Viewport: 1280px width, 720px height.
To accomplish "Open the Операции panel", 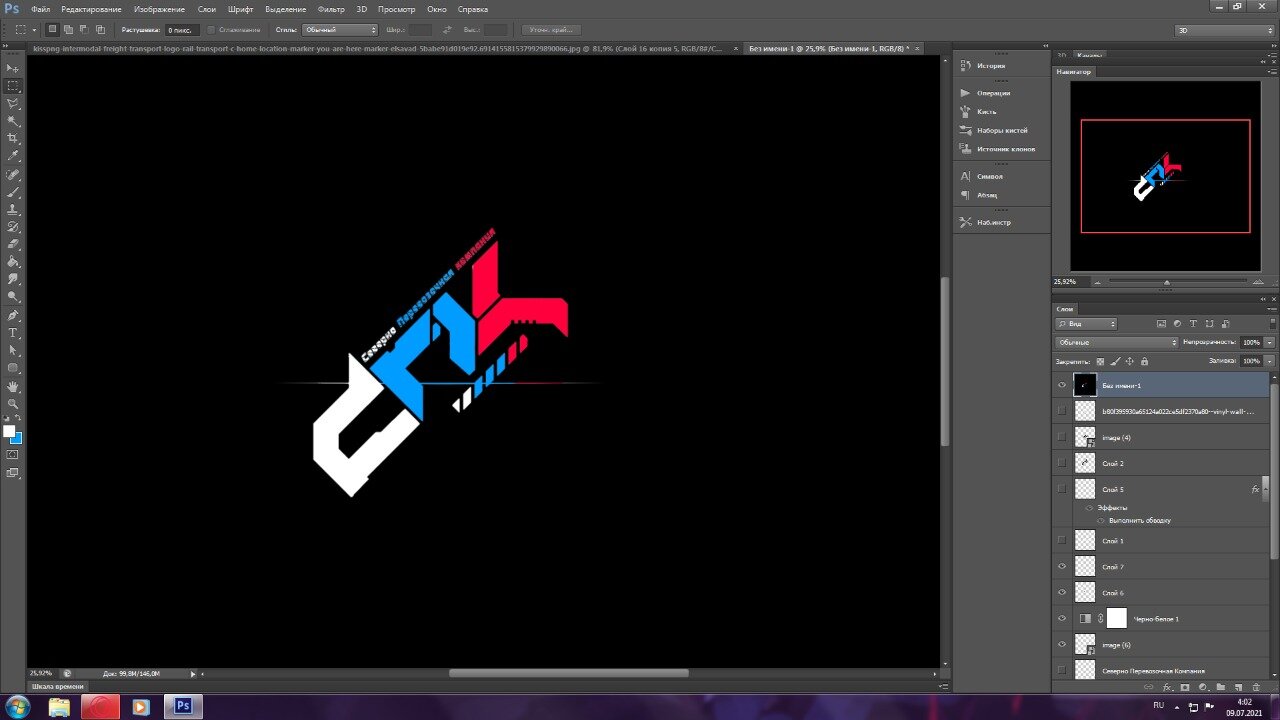I will tap(992, 93).
